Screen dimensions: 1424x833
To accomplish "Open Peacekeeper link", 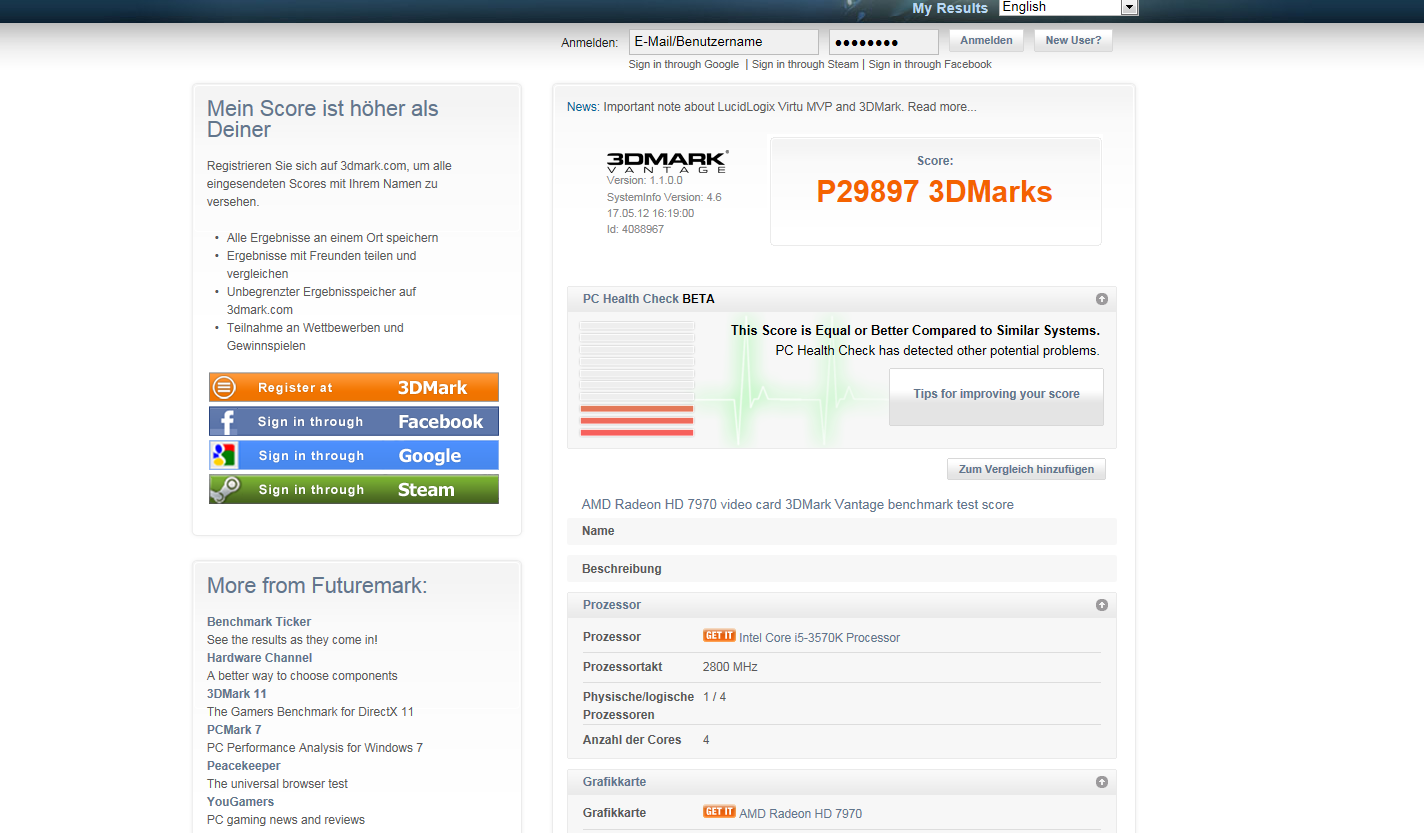I will (x=244, y=766).
